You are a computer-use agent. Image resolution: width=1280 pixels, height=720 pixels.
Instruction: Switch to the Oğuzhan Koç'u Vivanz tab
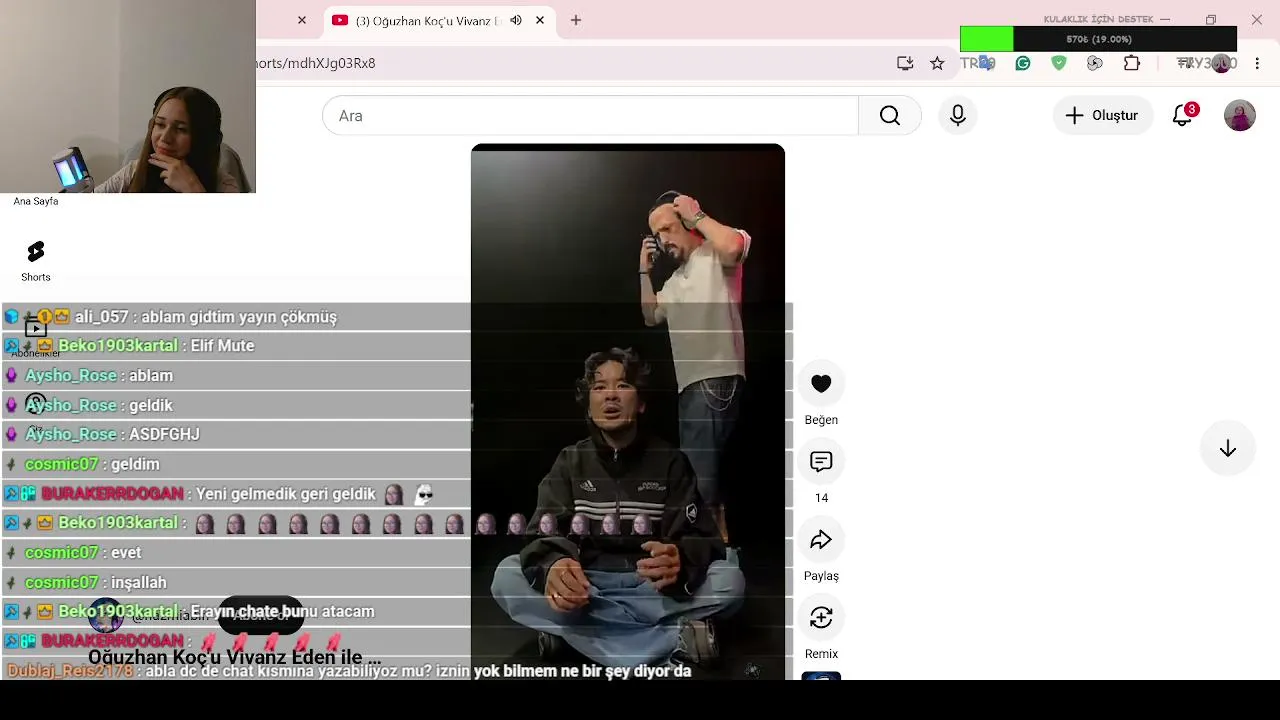coord(427,20)
